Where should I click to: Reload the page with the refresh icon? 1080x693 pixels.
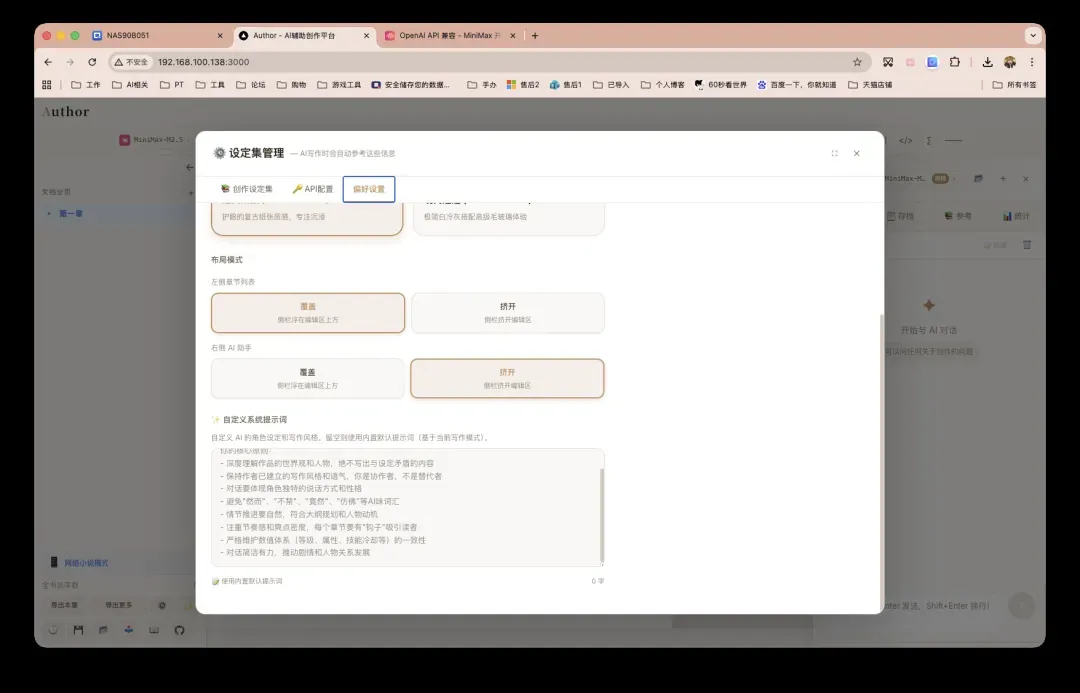92,62
